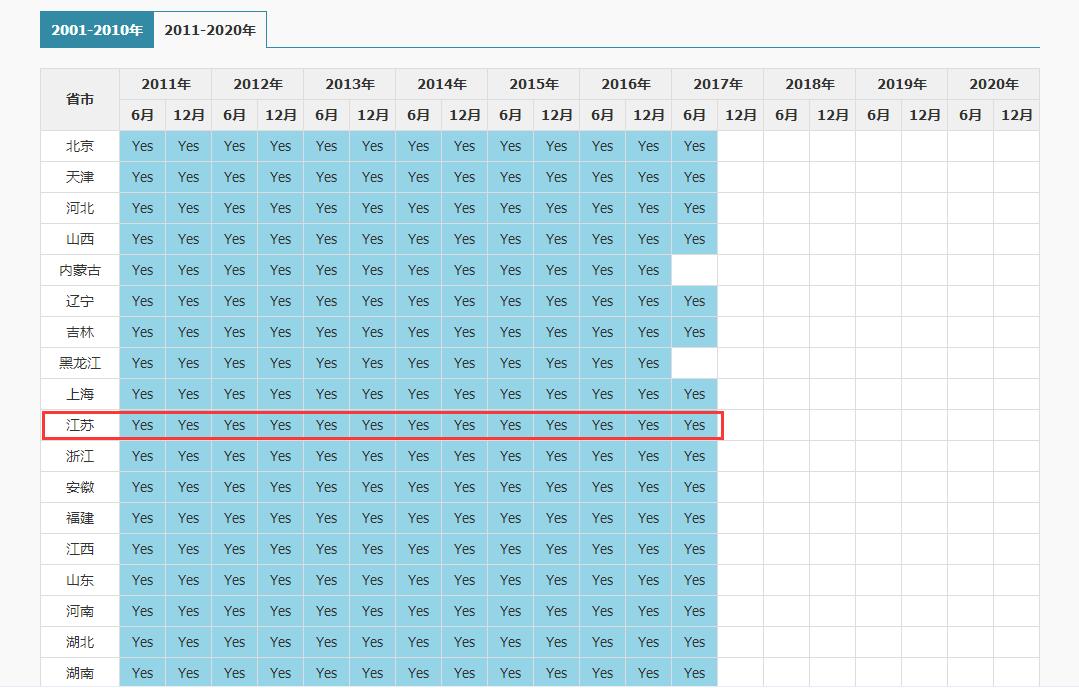This screenshot has width=1079, height=688.
Task: Click the 2011年 year header
Action: coord(166,84)
